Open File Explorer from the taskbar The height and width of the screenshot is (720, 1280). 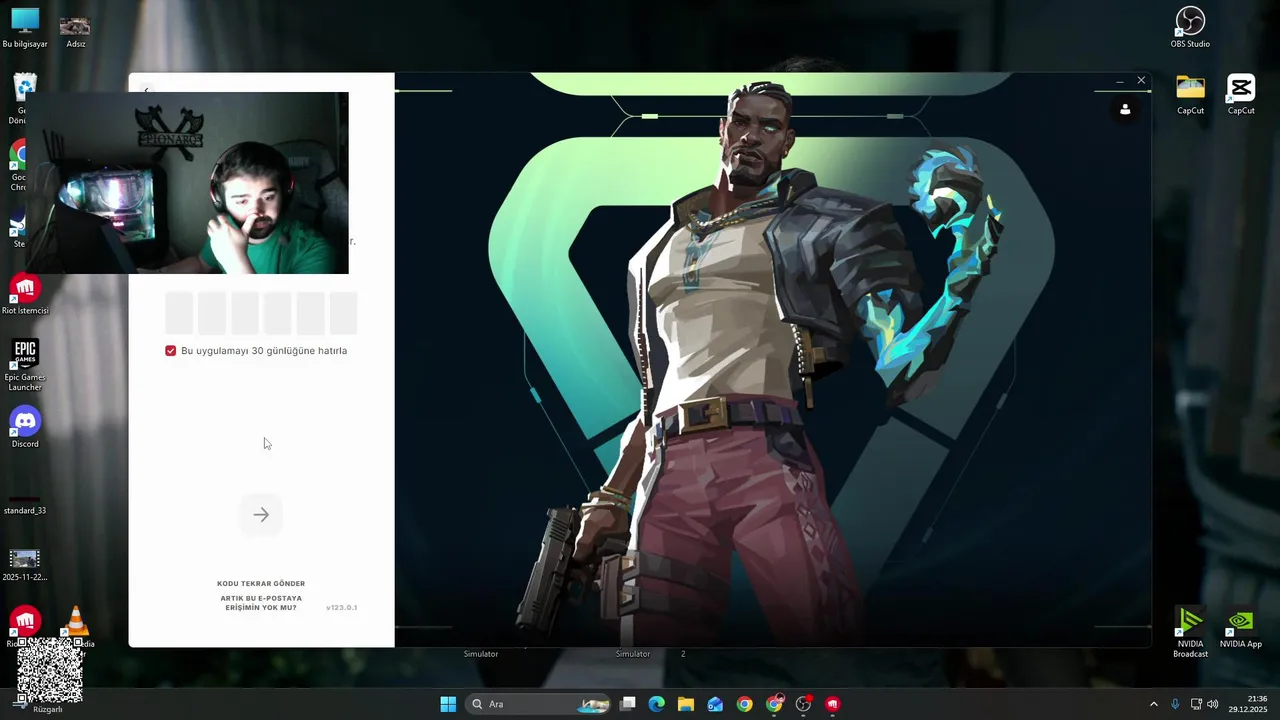pos(686,704)
